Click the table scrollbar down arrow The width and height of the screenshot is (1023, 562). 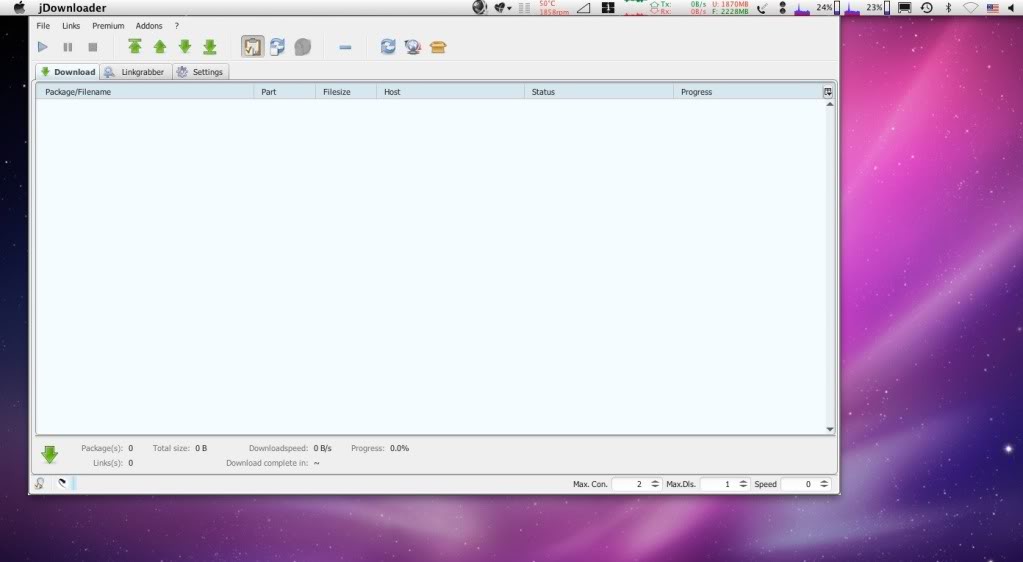(830, 429)
